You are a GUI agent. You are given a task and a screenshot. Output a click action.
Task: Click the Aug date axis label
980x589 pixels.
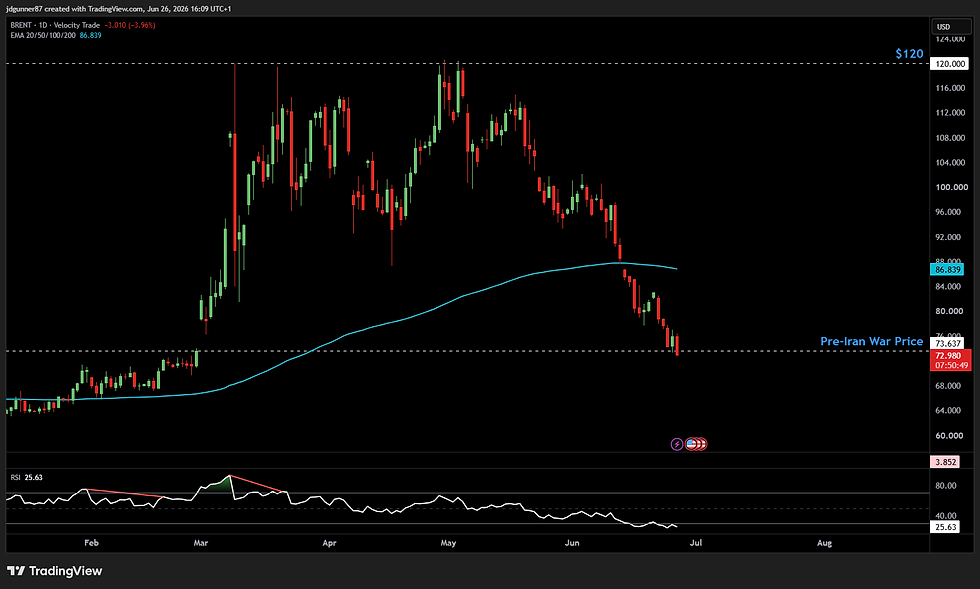coord(824,543)
